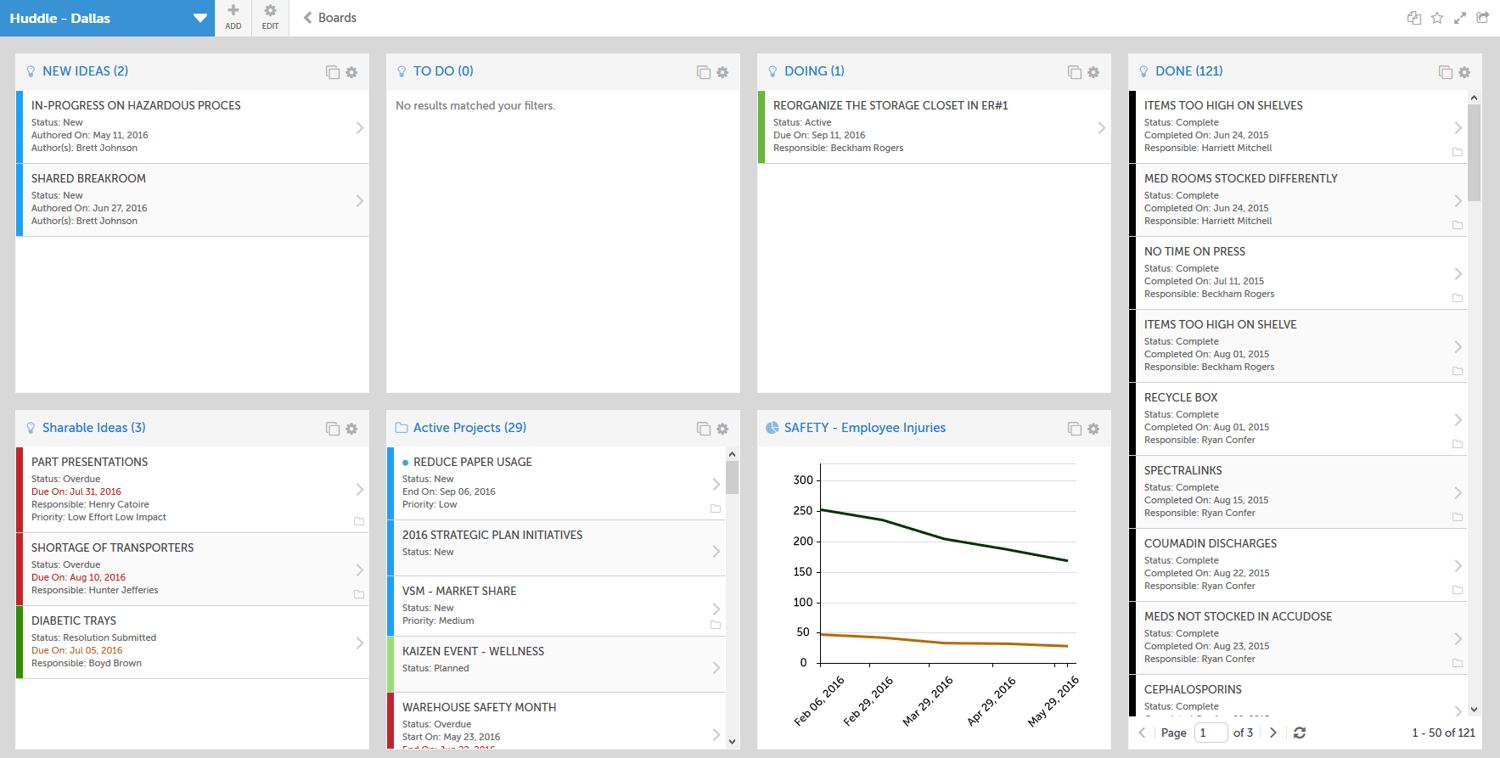The height and width of the screenshot is (758, 1500).
Task: Open the board selector dropdown next to Huddle Dallas
Action: [x=199, y=17]
